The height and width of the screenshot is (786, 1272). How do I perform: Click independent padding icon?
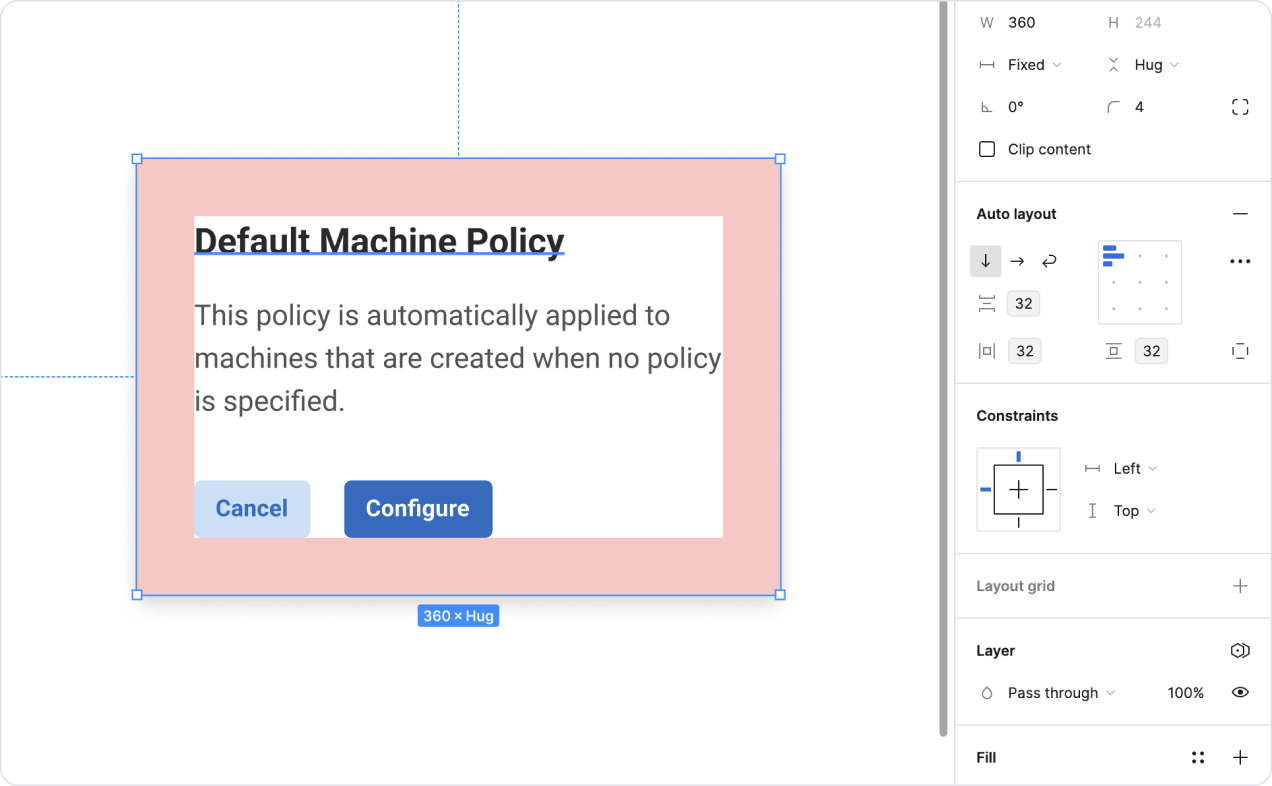1240,351
